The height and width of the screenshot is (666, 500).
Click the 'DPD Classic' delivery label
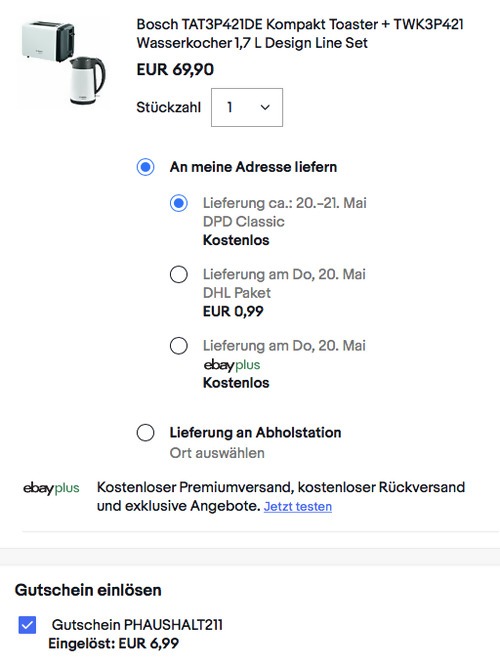(x=244, y=222)
